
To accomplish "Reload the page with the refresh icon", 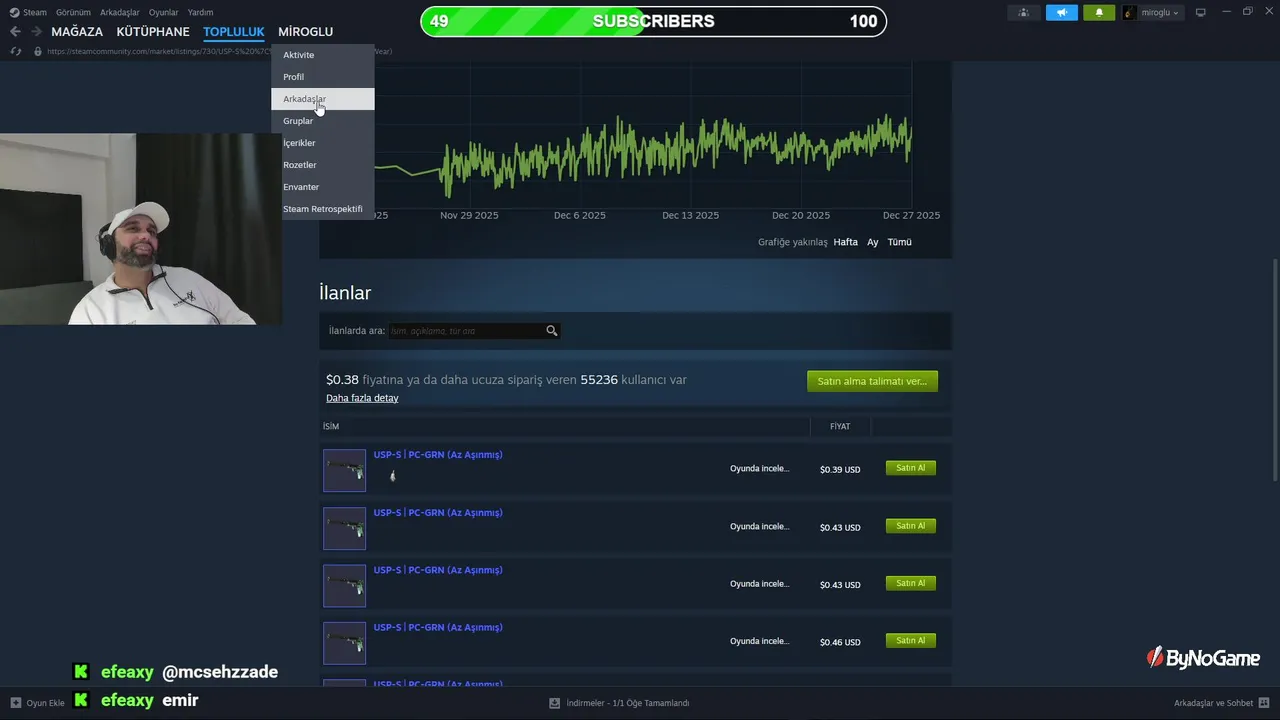I will click(x=16, y=51).
